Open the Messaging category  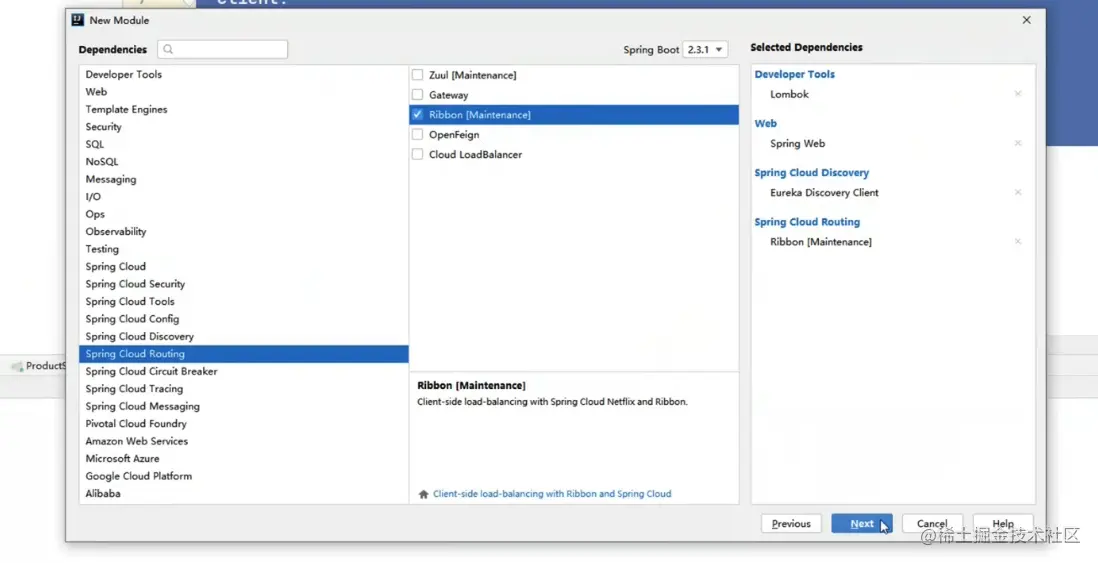[x=244, y=179]
